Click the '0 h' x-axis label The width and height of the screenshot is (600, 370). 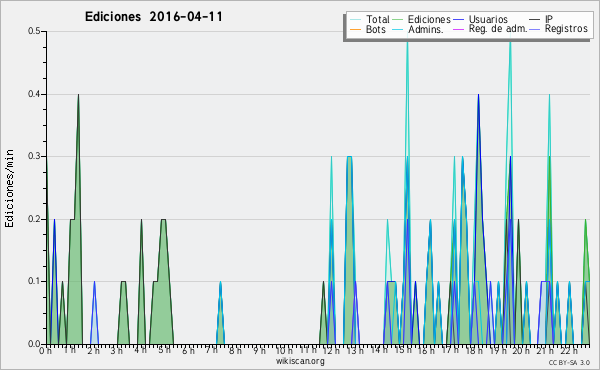pyautogui.click(x=45, y=351)
